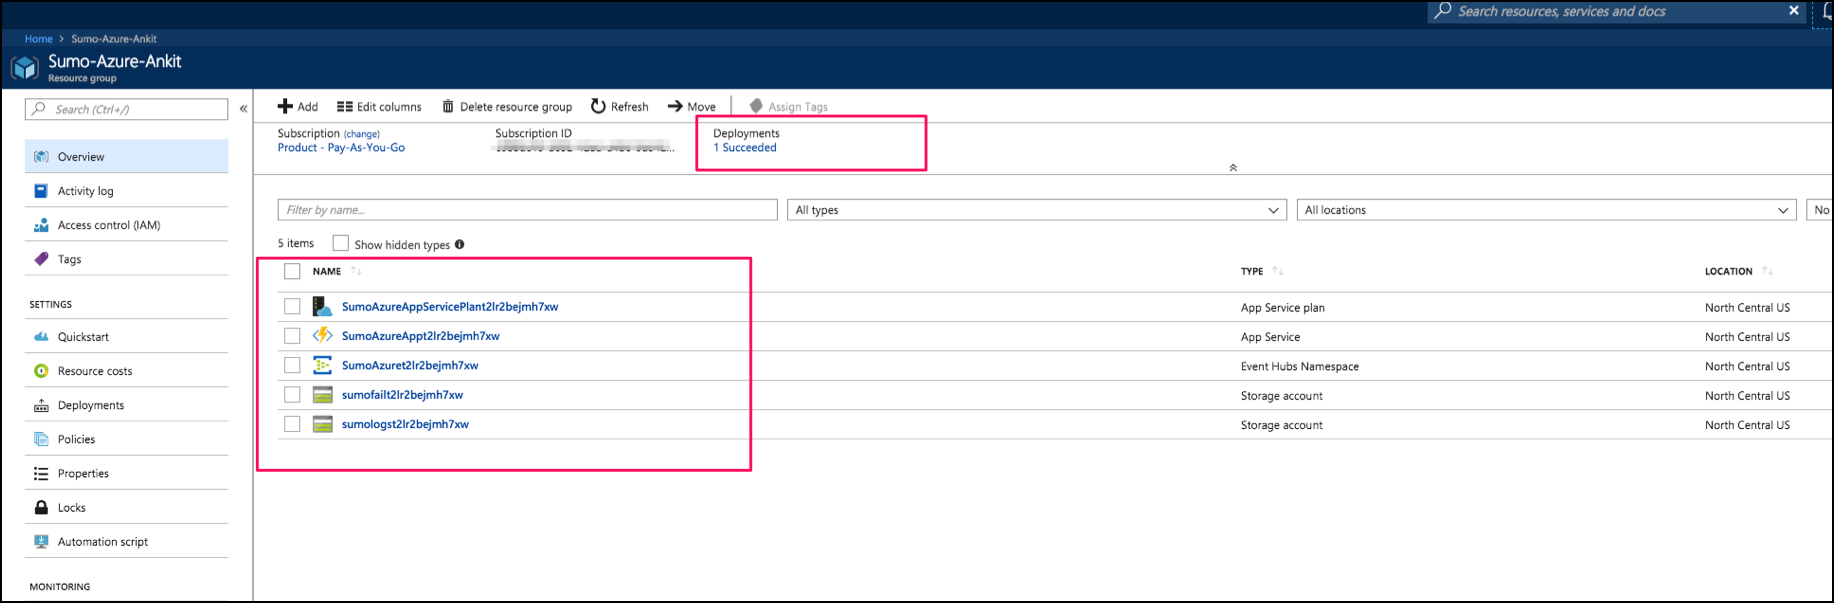This screenshot has height=603, width=1834.
Task: Click the Locks padlock icon in sidebar
Action: pos(41,508)
